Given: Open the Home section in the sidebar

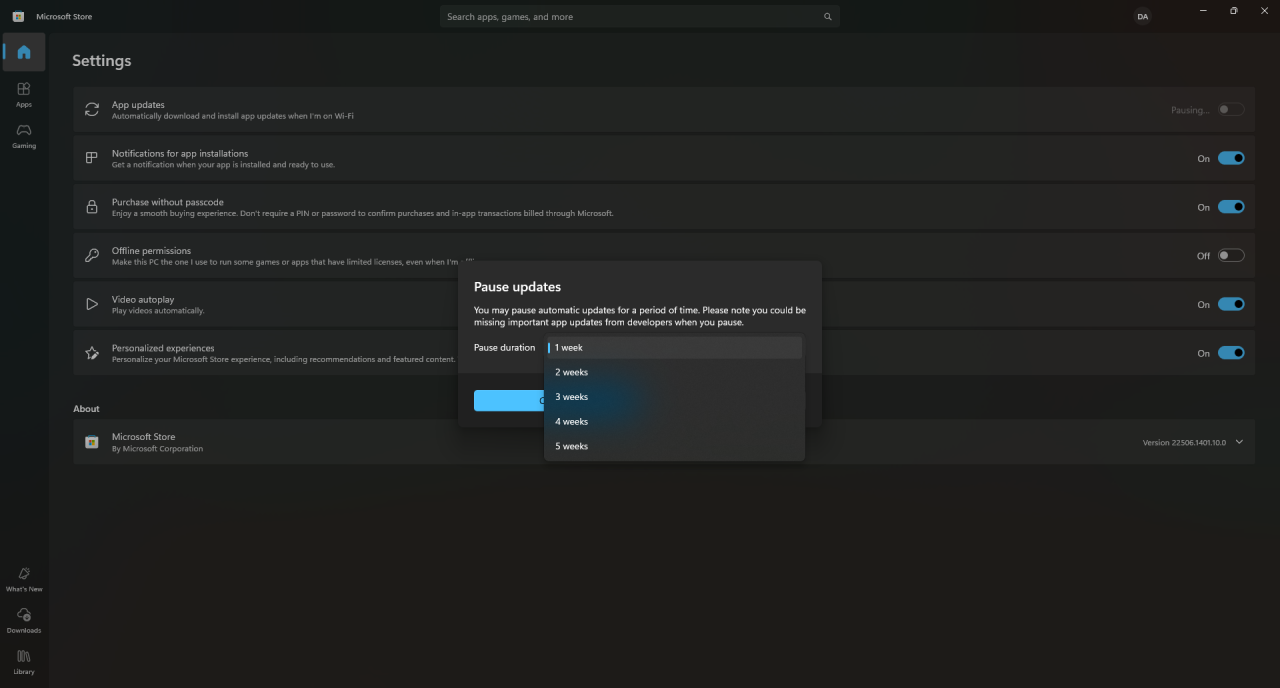Looking at the screenshot, I should [x=23, y=52].
